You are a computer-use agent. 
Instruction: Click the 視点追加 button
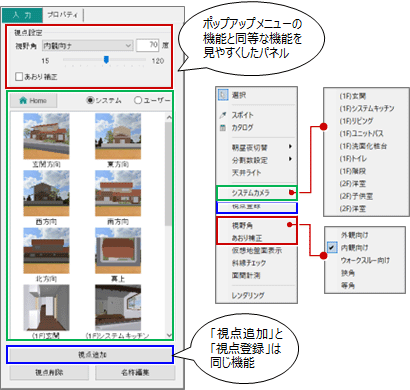click(x=90, y=354)
